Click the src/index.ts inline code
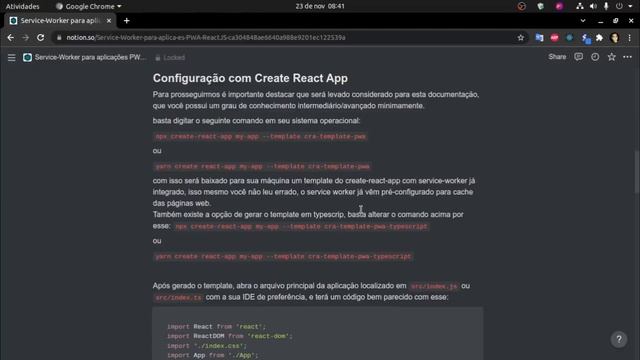The image size is (640, 360). [x=178, y=298]
